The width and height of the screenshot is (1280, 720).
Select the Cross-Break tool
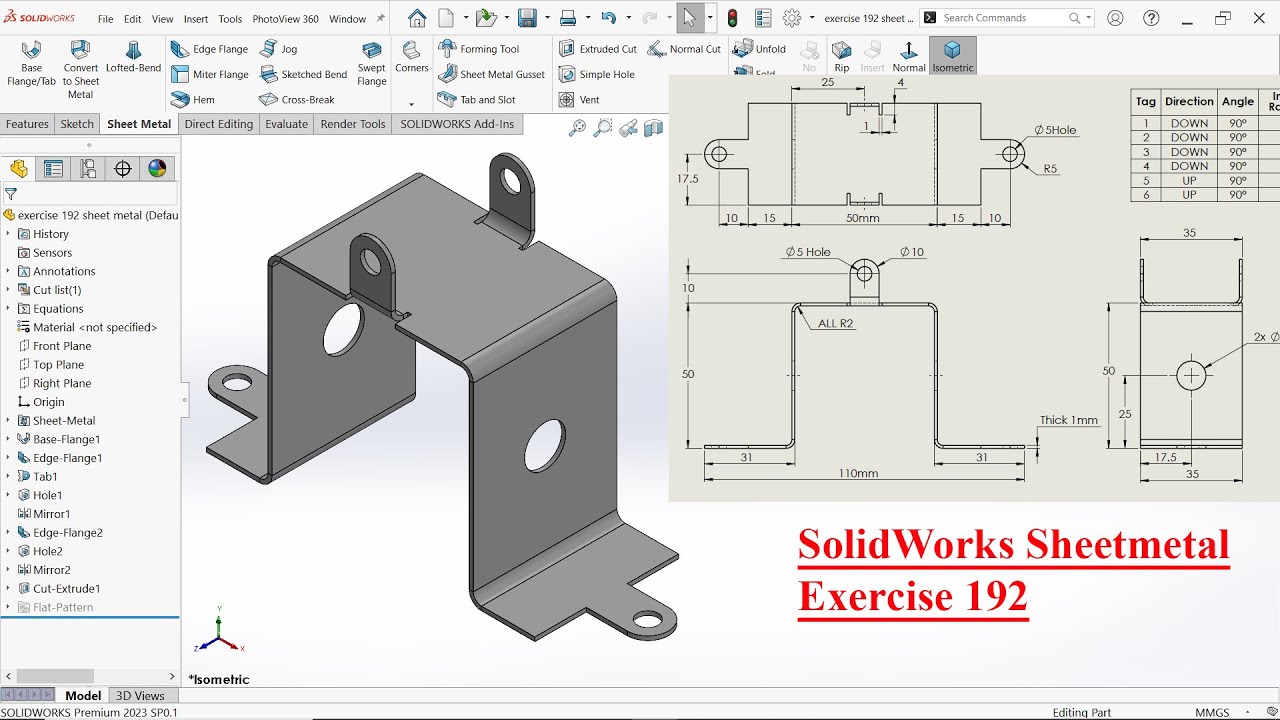(297, 100)
